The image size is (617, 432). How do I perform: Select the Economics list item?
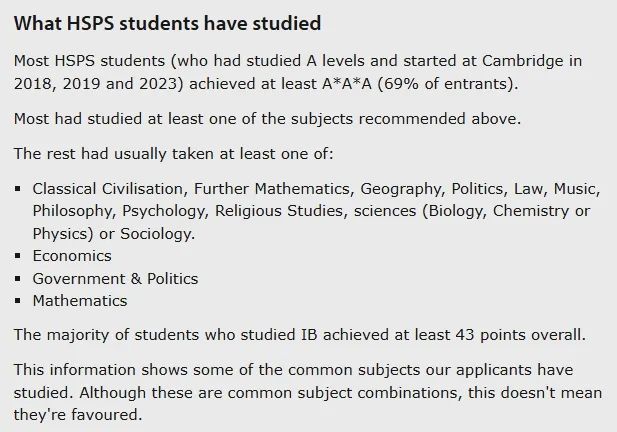(72, 256)
